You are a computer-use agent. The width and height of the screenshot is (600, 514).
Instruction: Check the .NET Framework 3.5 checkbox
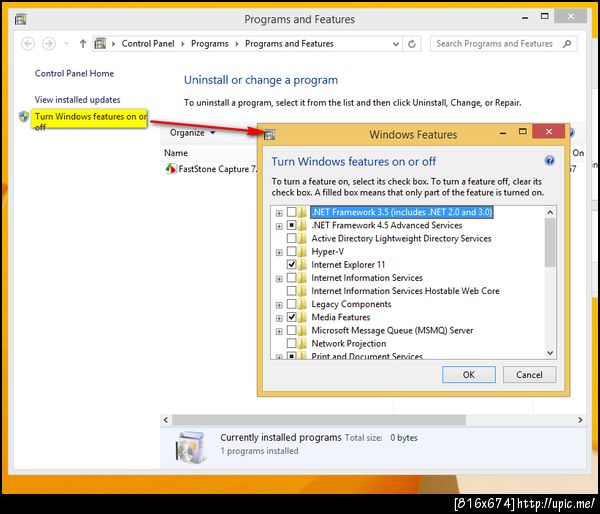(x=292, y=212)
